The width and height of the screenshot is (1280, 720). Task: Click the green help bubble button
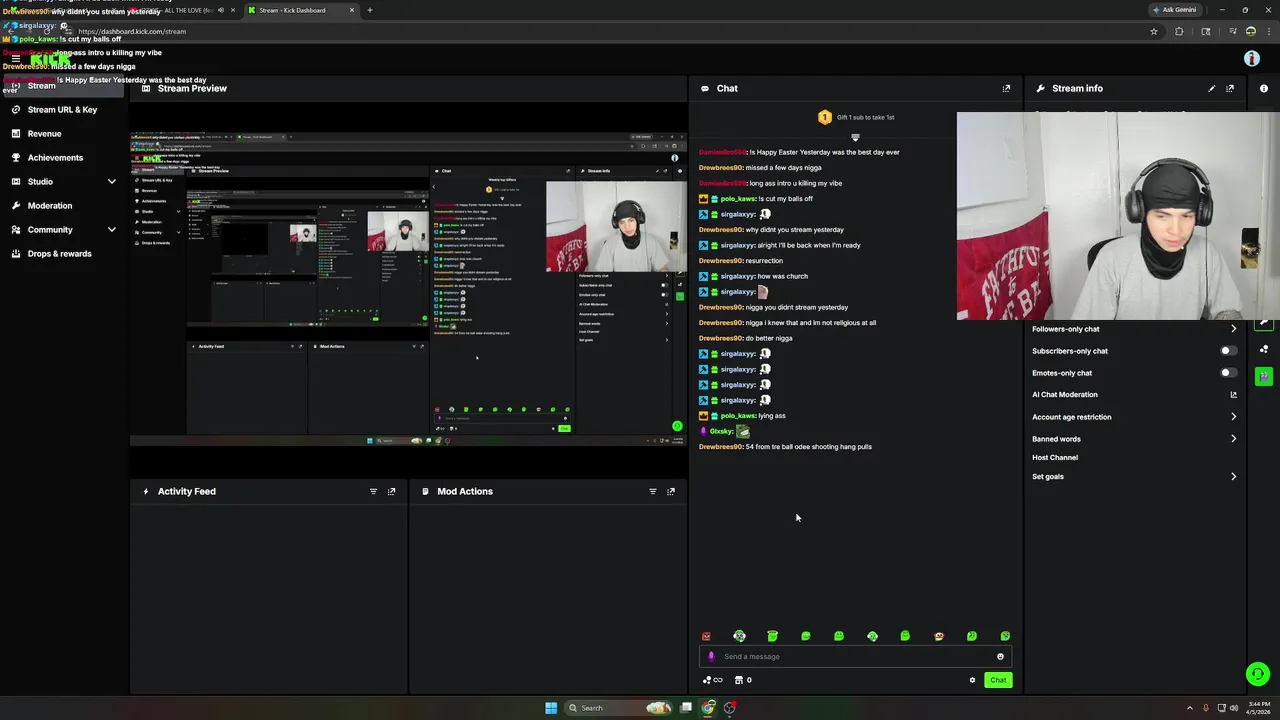(1258, 675)
